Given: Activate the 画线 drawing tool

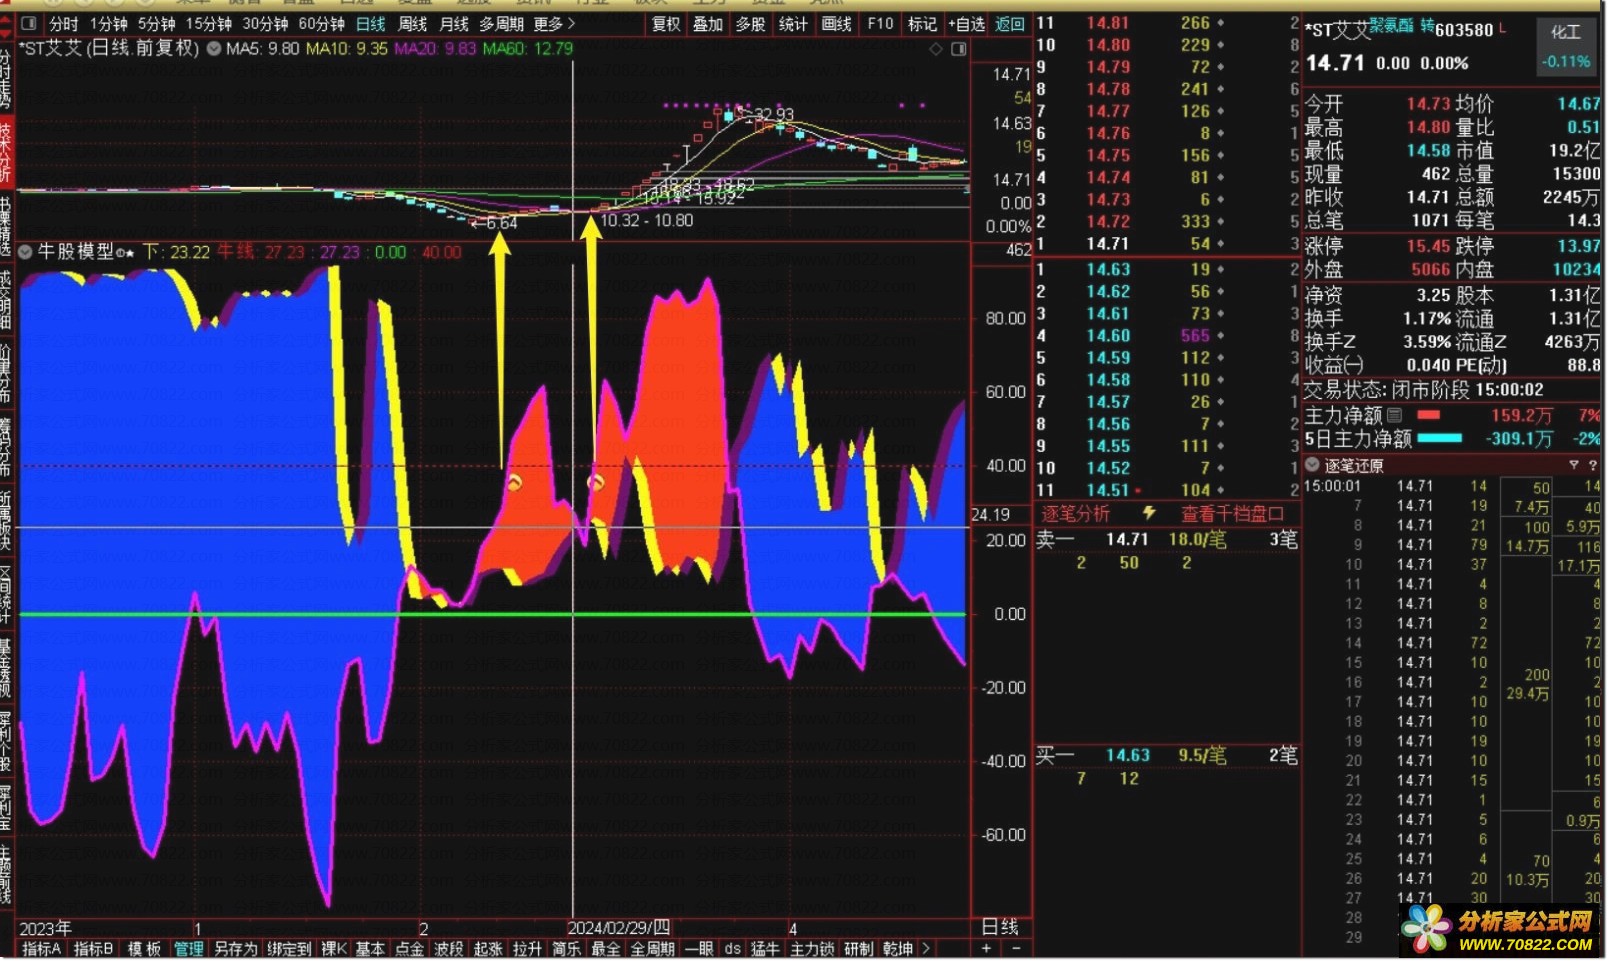Looking at the screenshot, I should coord(836,24).
